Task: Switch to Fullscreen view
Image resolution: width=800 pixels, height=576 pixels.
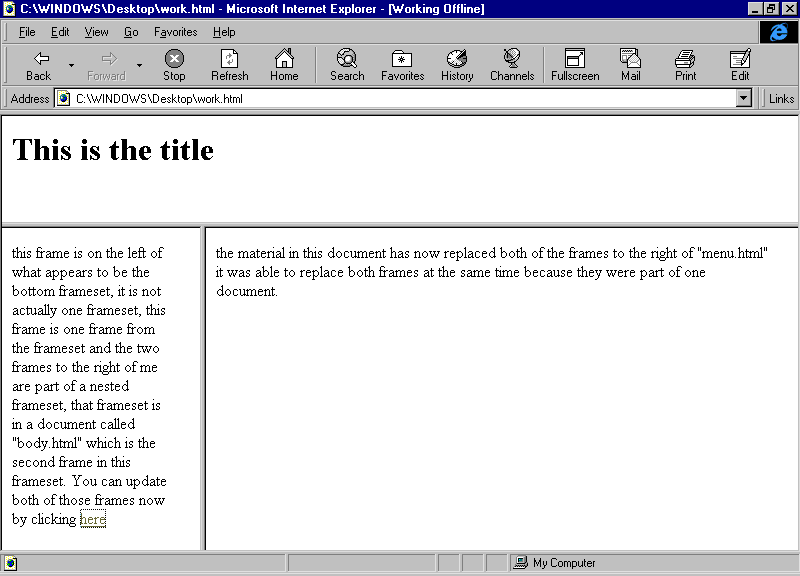Action: pos(575,65)
